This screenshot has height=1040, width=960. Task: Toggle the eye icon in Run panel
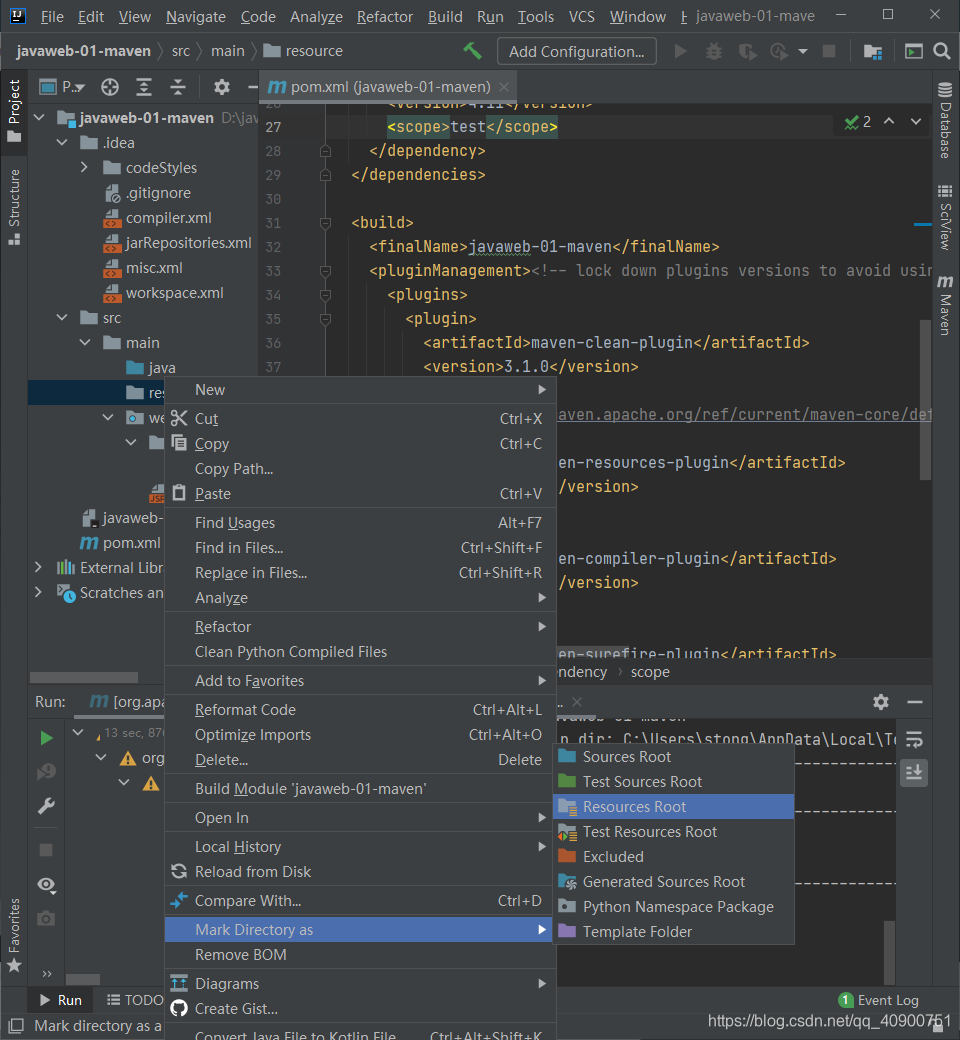tap(46, 884)
